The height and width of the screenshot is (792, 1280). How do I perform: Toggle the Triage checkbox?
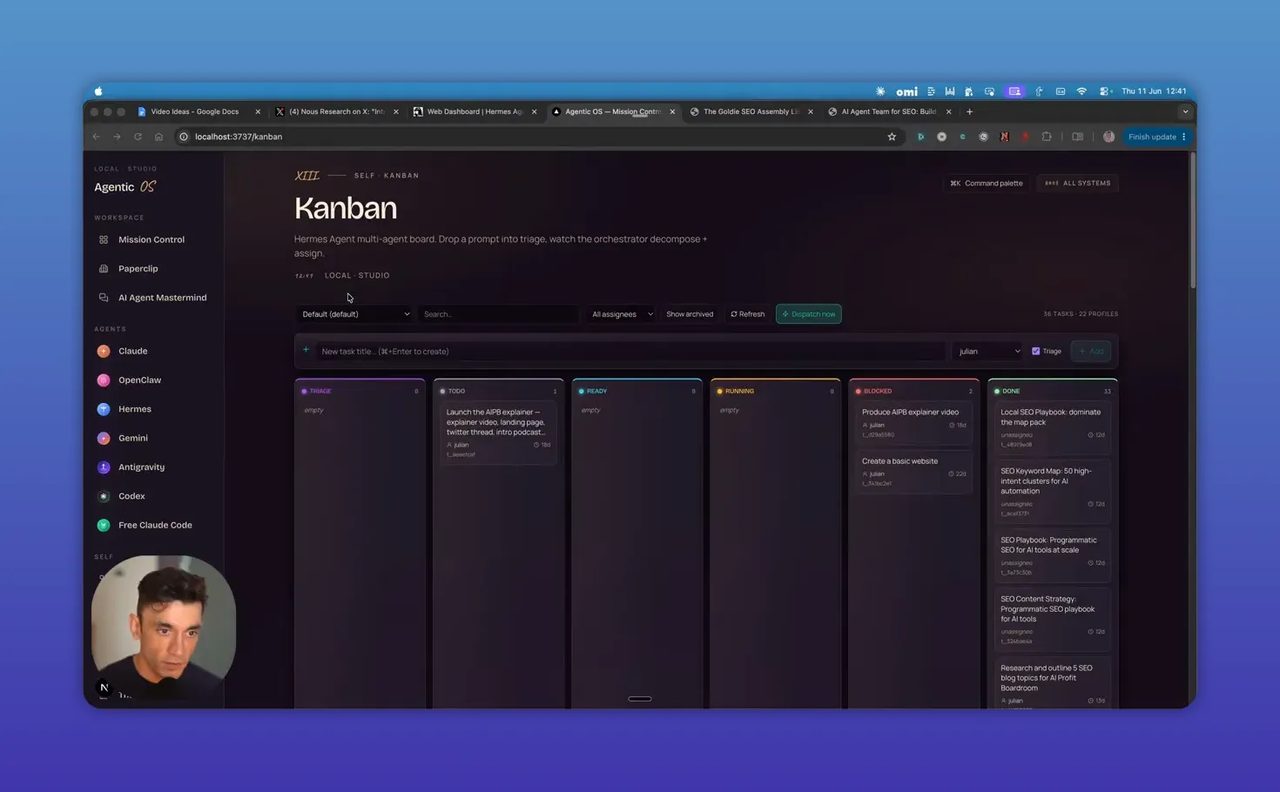click(x=1035, y=351)
